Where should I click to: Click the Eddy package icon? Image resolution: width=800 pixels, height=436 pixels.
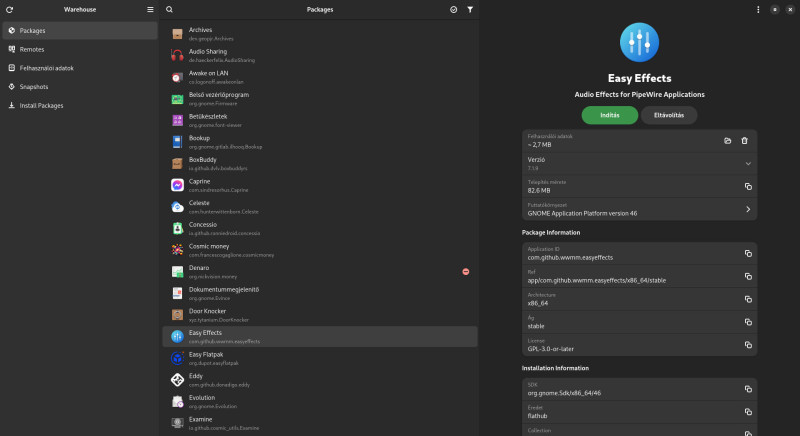pos(177,380)
